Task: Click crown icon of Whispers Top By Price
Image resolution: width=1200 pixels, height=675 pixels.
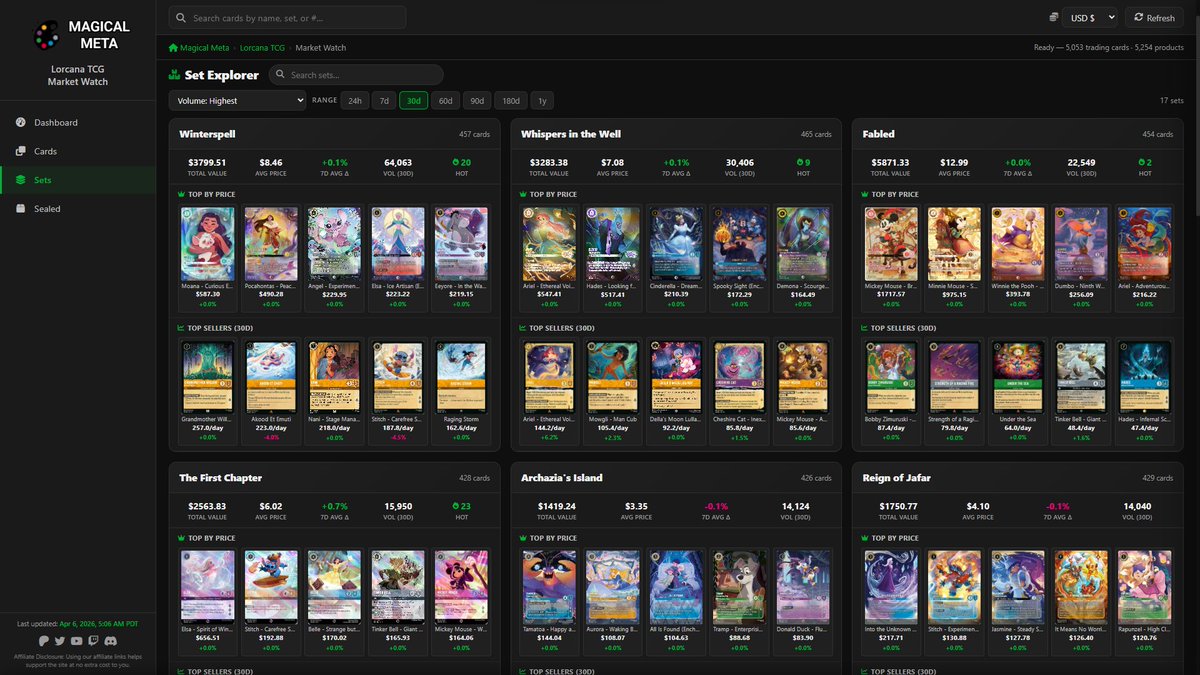Action: pyautogui.click(x=524, y=194)
